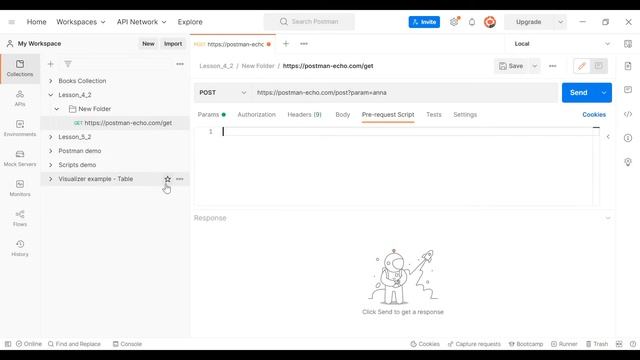Open environment quick look icon
This screenshot has height=360, width=640.
pyautogui.click(x=628, y=44)
